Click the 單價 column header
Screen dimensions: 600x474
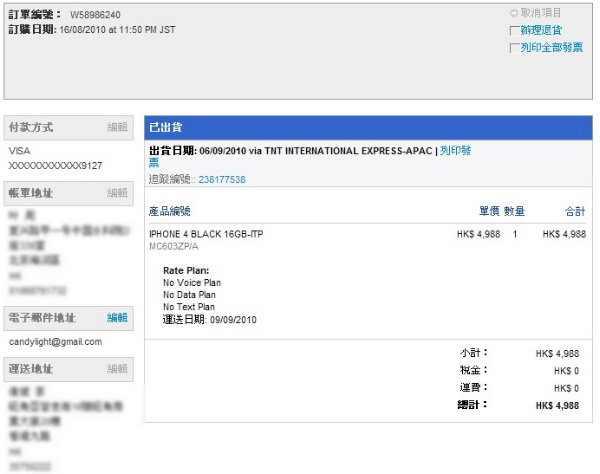[488, 211]
